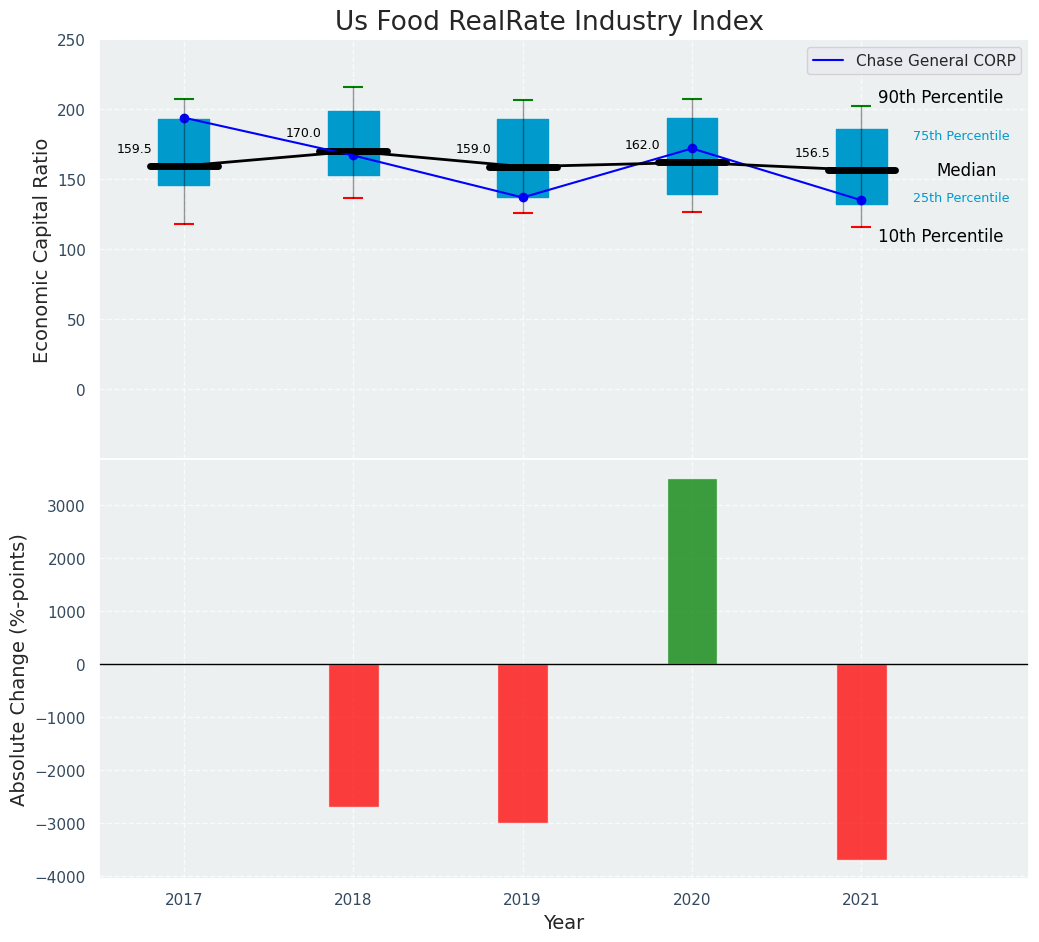This screenshot has width=1039, height=942.
Task: Click the Absolute Change axis label
Action: click(x=19, y=669)
